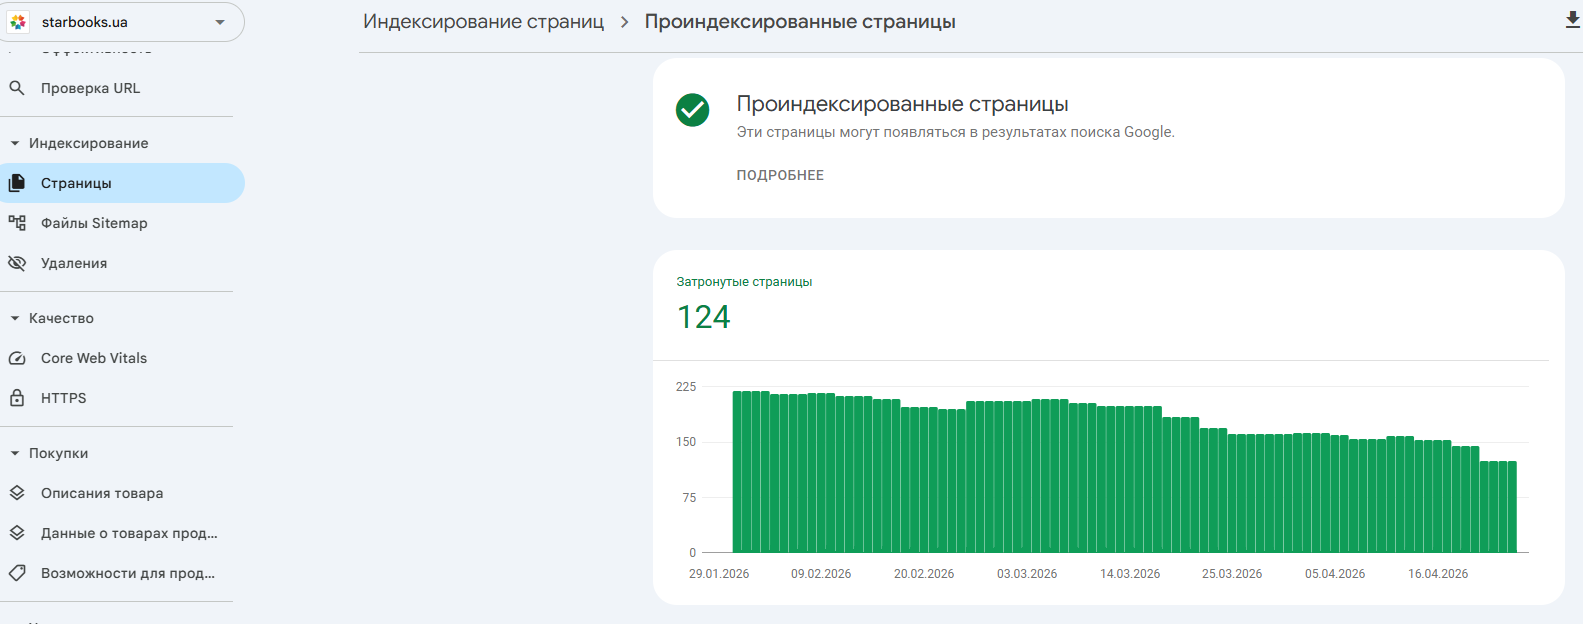1583x624 pixels.
Task: Click the last bar of the chart
Action: click(x=1512, y=507)
